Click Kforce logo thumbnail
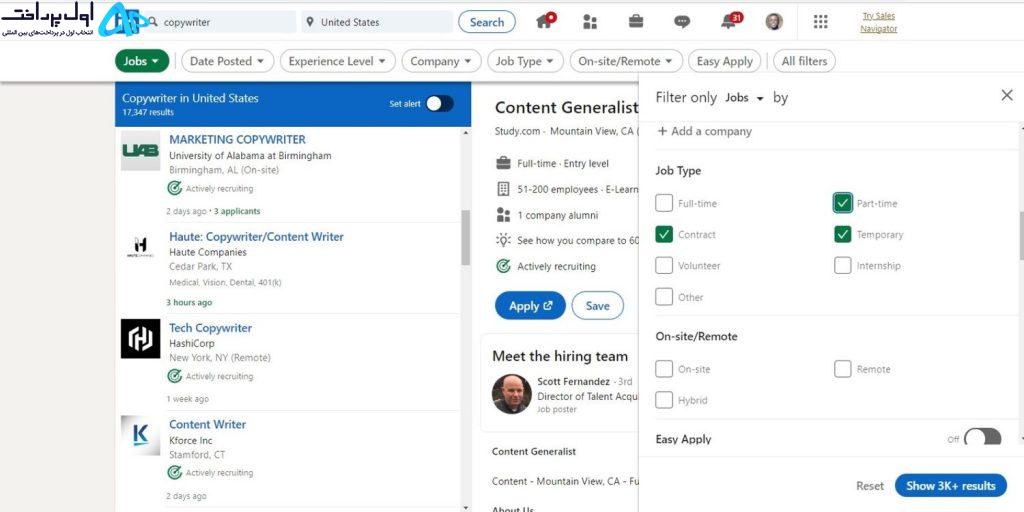 click(140, 435)
